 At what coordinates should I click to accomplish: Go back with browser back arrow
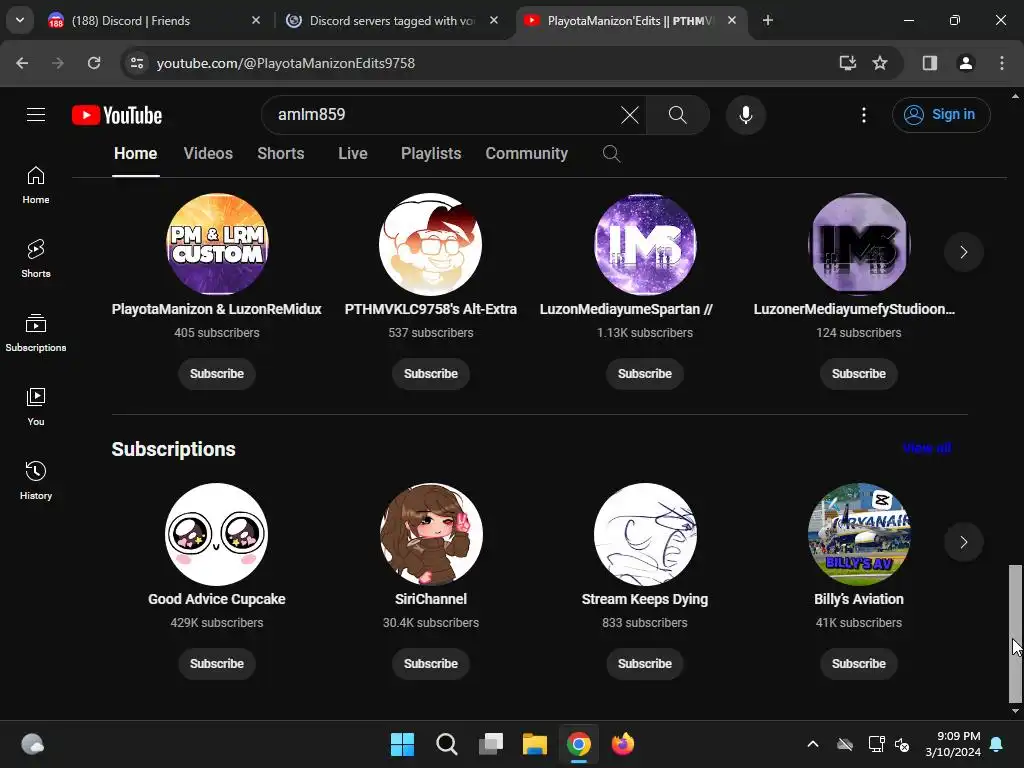coord(22,63)
